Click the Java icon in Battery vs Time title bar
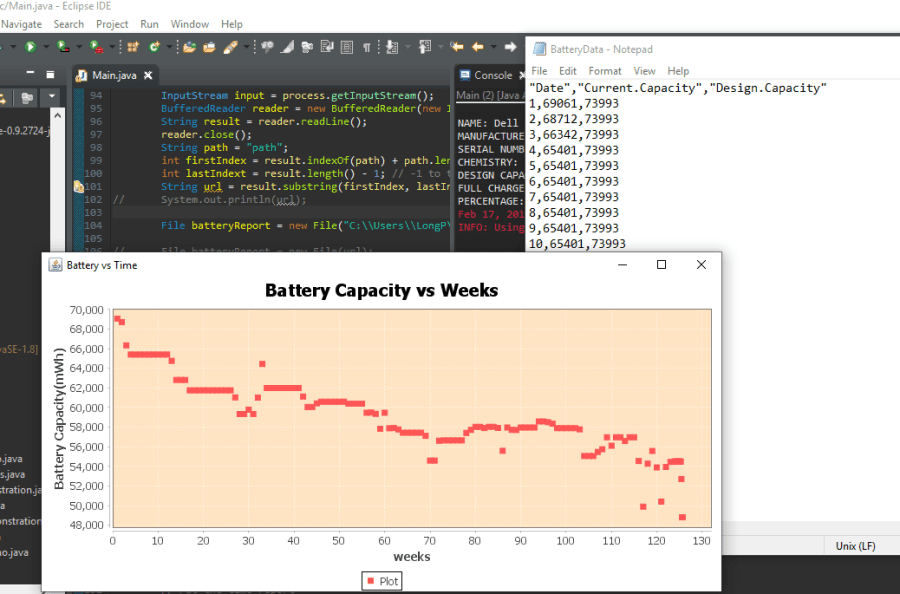This screenshot has width=900, height=594. click(x=55, y=265)
